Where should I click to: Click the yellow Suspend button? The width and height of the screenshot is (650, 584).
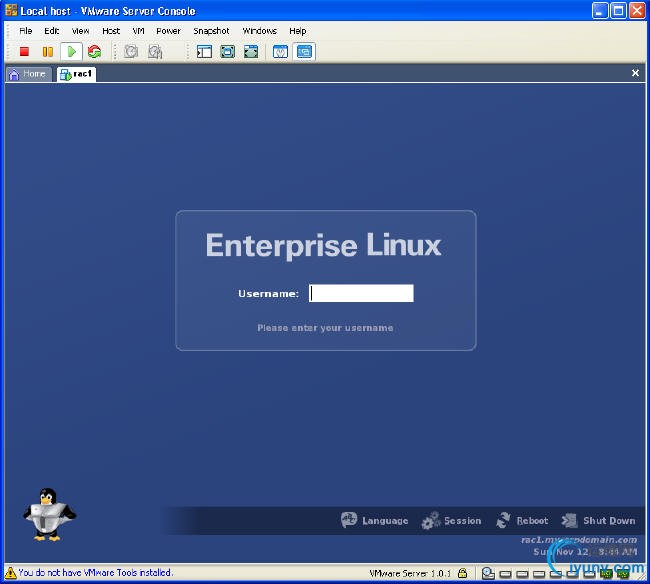pos(48,52)
